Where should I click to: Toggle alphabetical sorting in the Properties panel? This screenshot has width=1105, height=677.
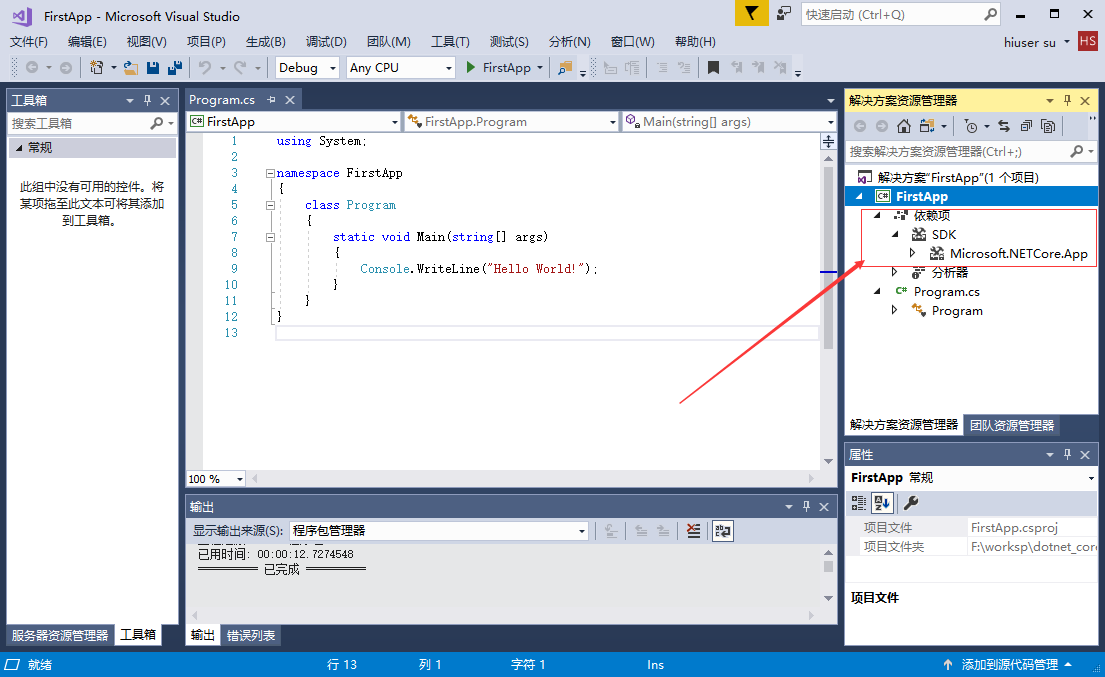point(883,503)
